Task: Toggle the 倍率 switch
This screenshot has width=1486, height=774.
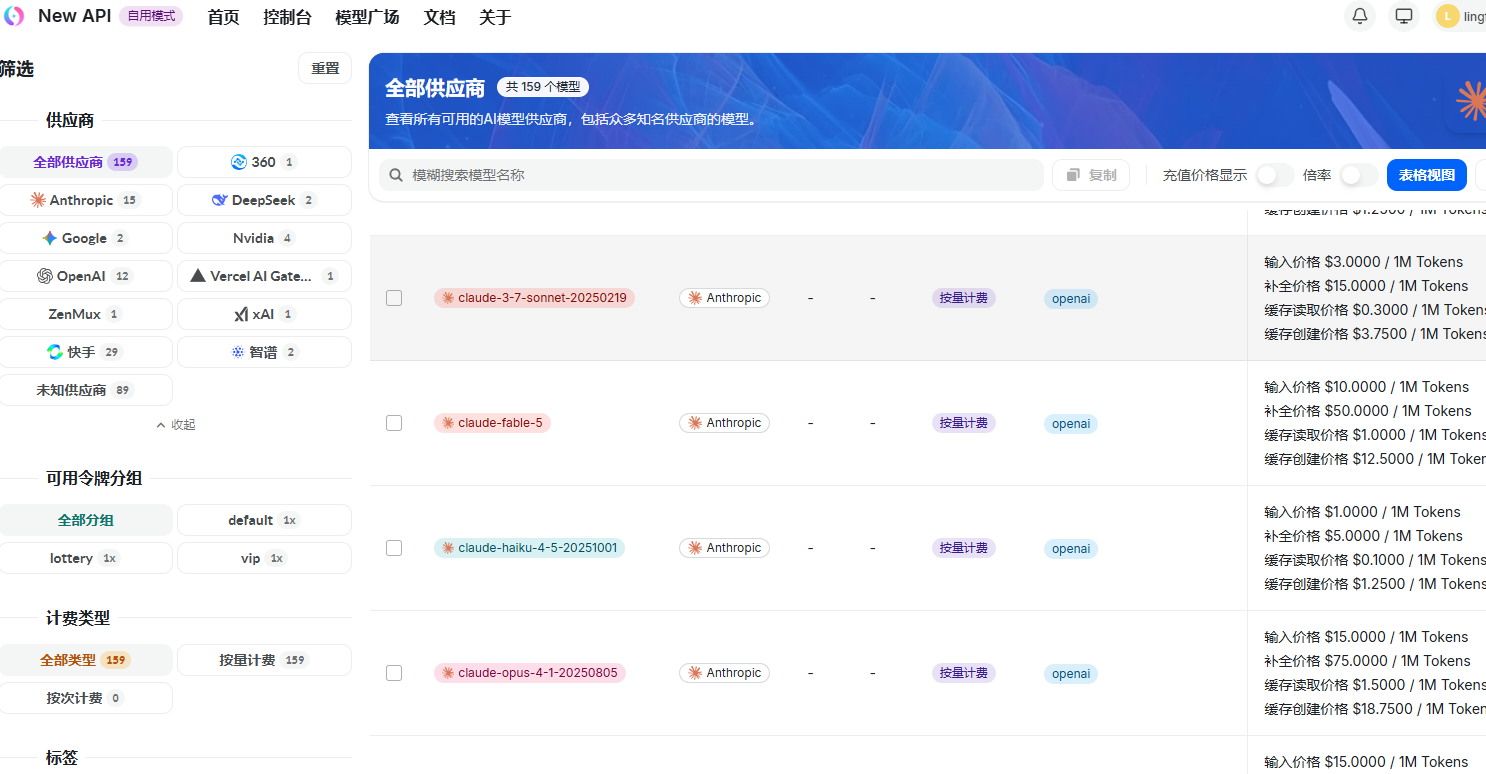Action: 1359,175
